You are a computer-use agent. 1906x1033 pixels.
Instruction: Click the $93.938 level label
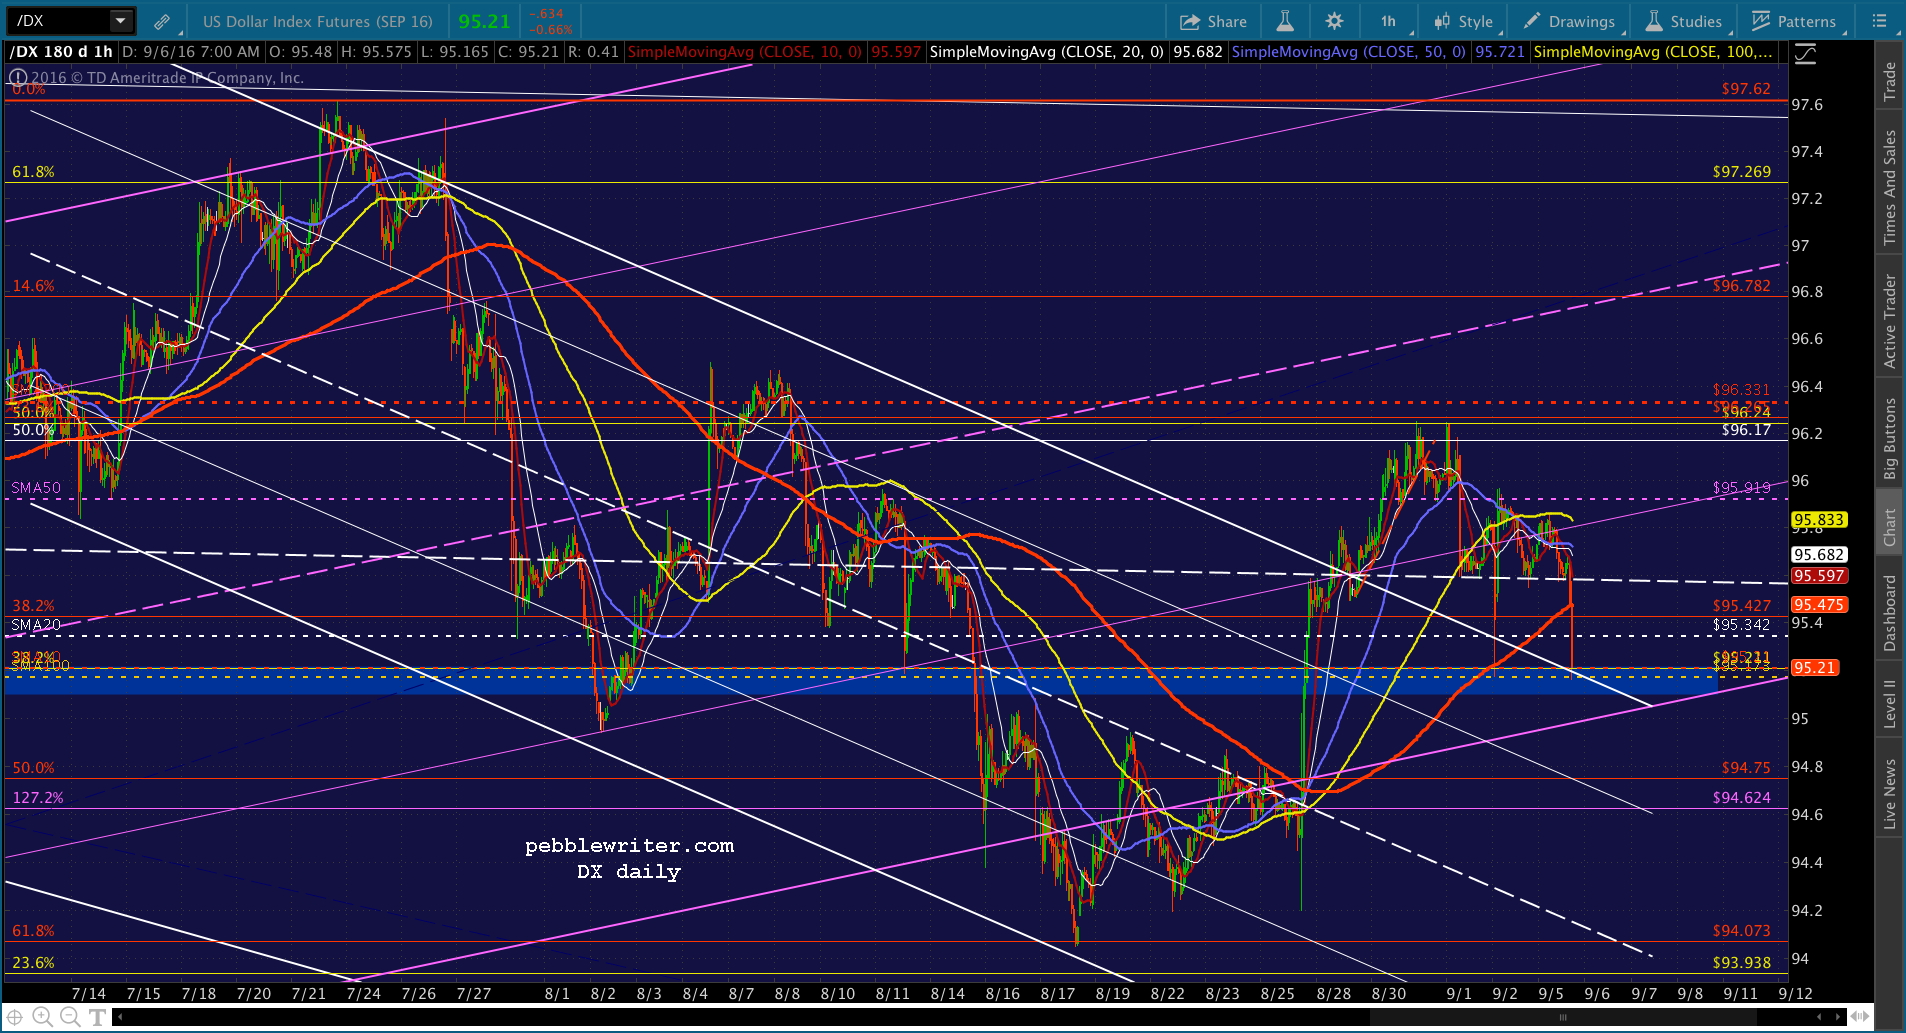pyautogui.click(x=1741, y=963)
